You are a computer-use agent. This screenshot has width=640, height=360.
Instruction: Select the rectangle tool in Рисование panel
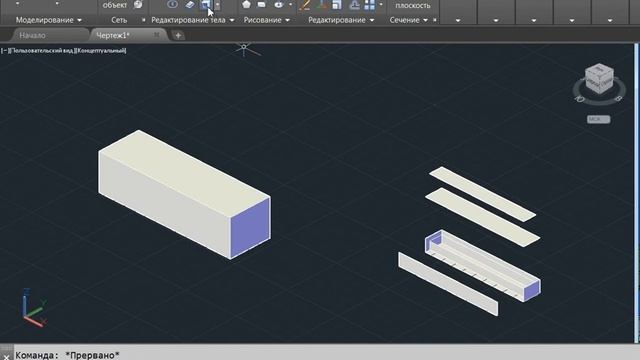[x=262, y=4]
